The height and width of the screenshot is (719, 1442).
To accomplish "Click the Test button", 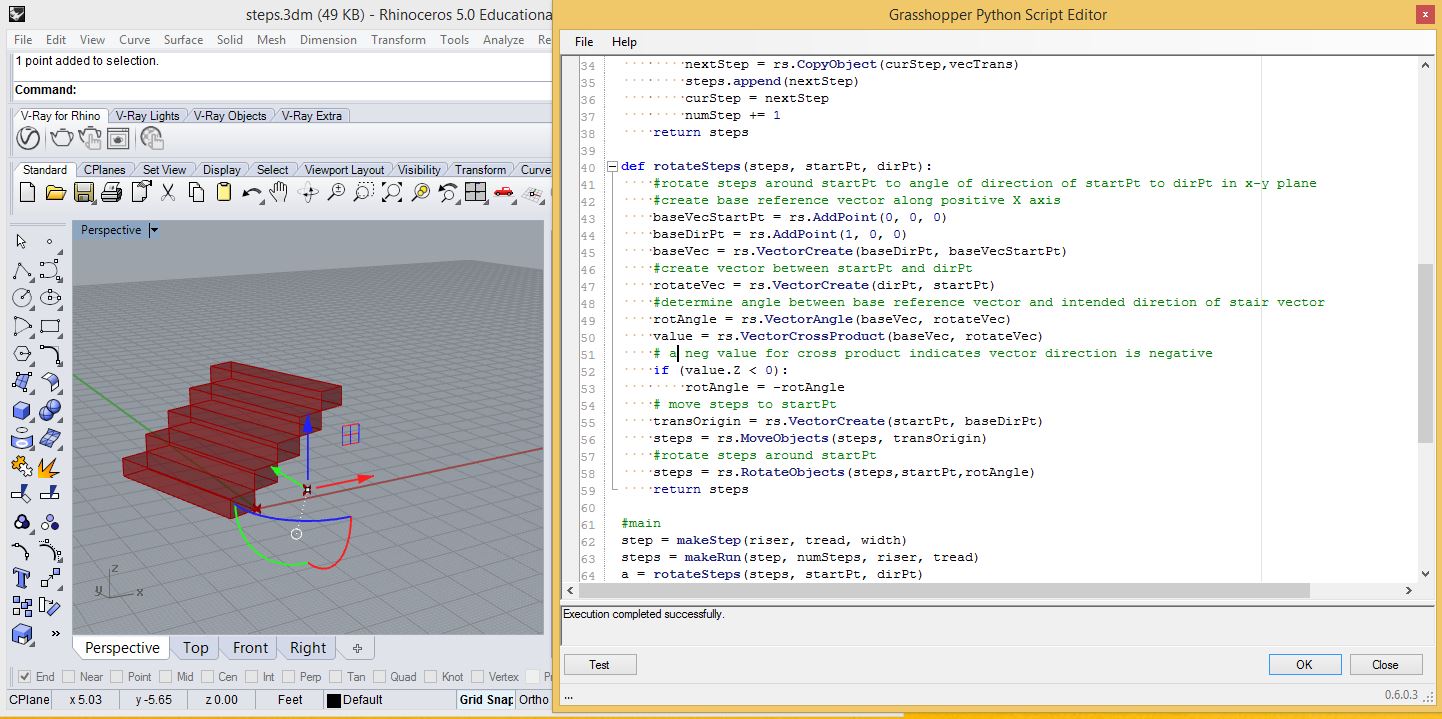I will [x=600, y=665].
